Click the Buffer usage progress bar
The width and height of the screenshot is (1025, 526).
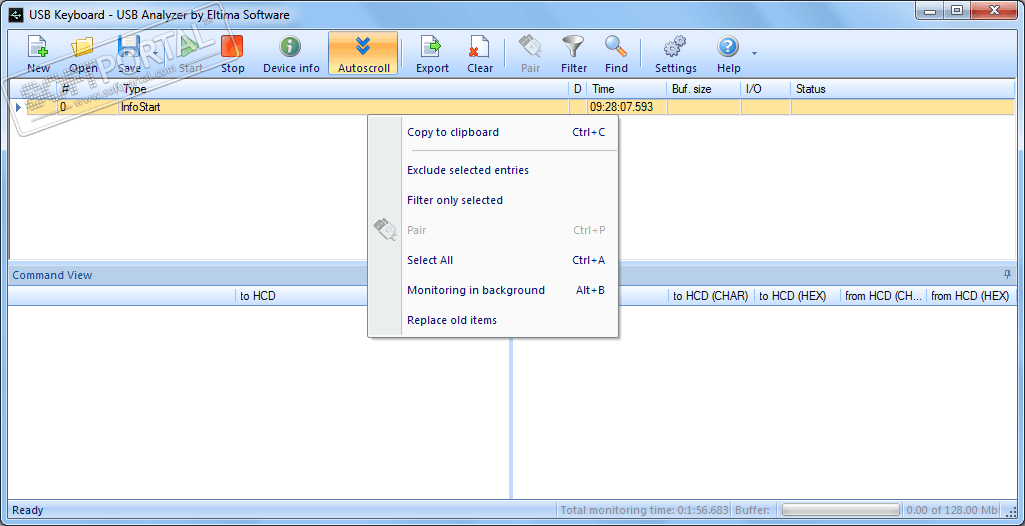842,510
